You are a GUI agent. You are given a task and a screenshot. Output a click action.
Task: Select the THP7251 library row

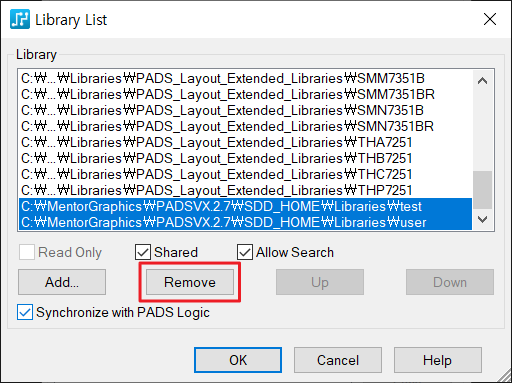[x=245, y=190]
